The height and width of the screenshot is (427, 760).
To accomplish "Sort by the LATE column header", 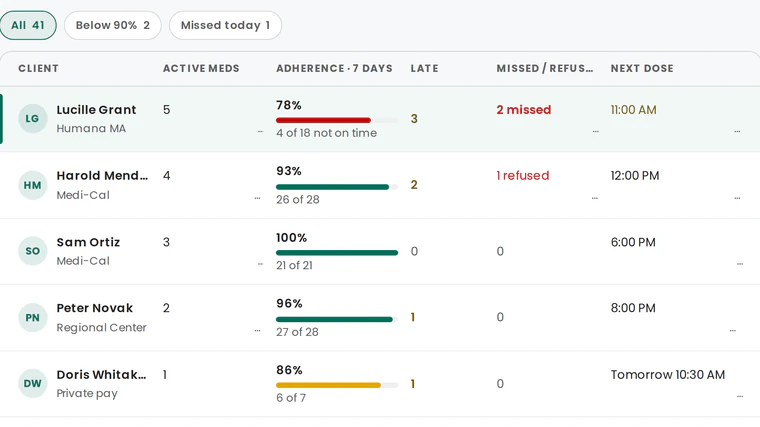I will 425,68.
